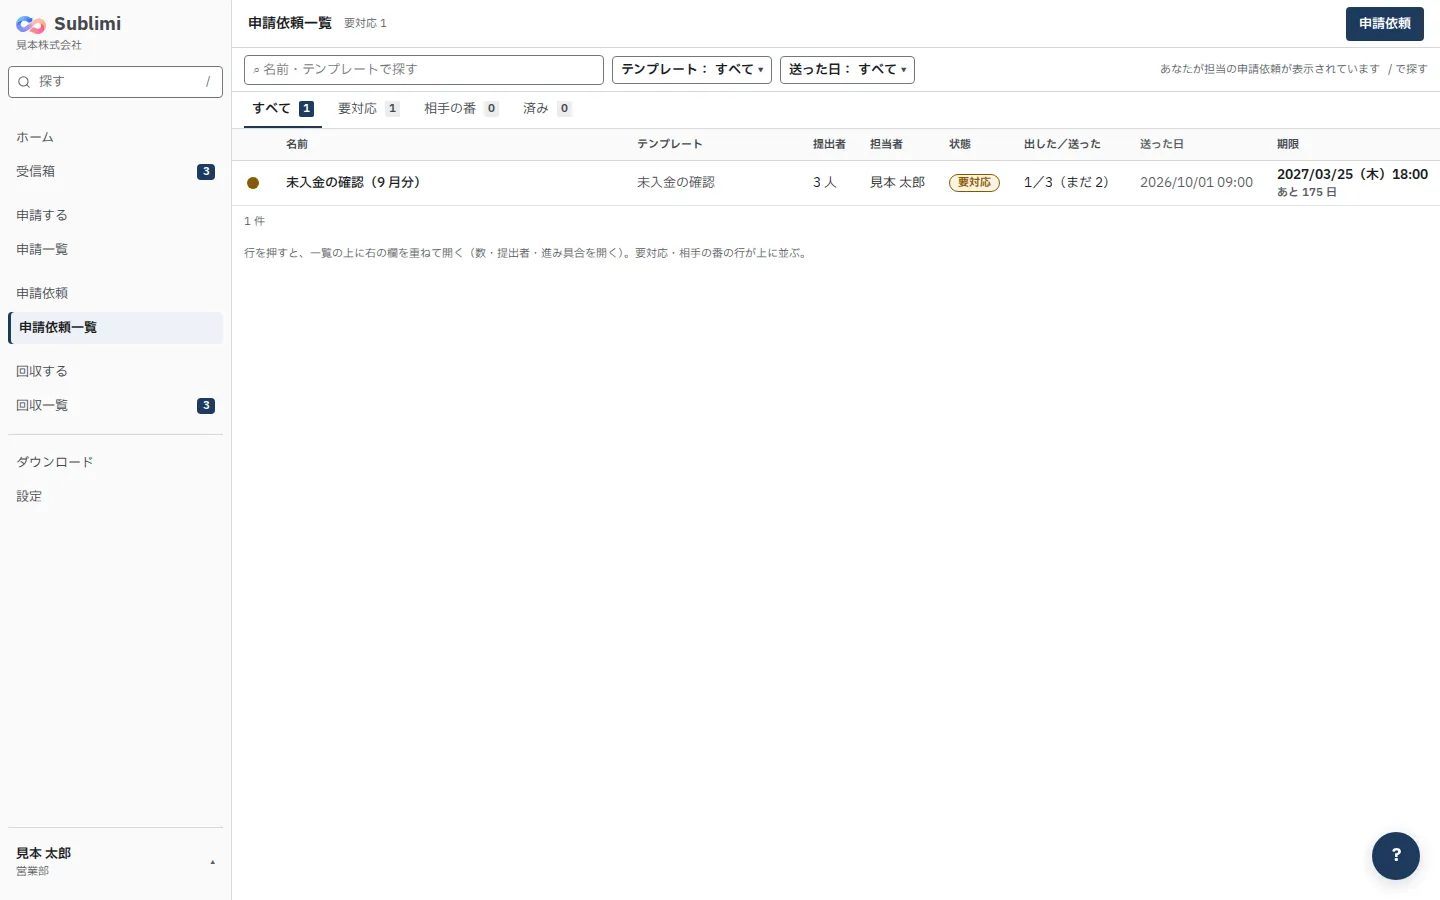1440x900 pixels.
Task: Click the 状態 column header
Action: [960, 145]
